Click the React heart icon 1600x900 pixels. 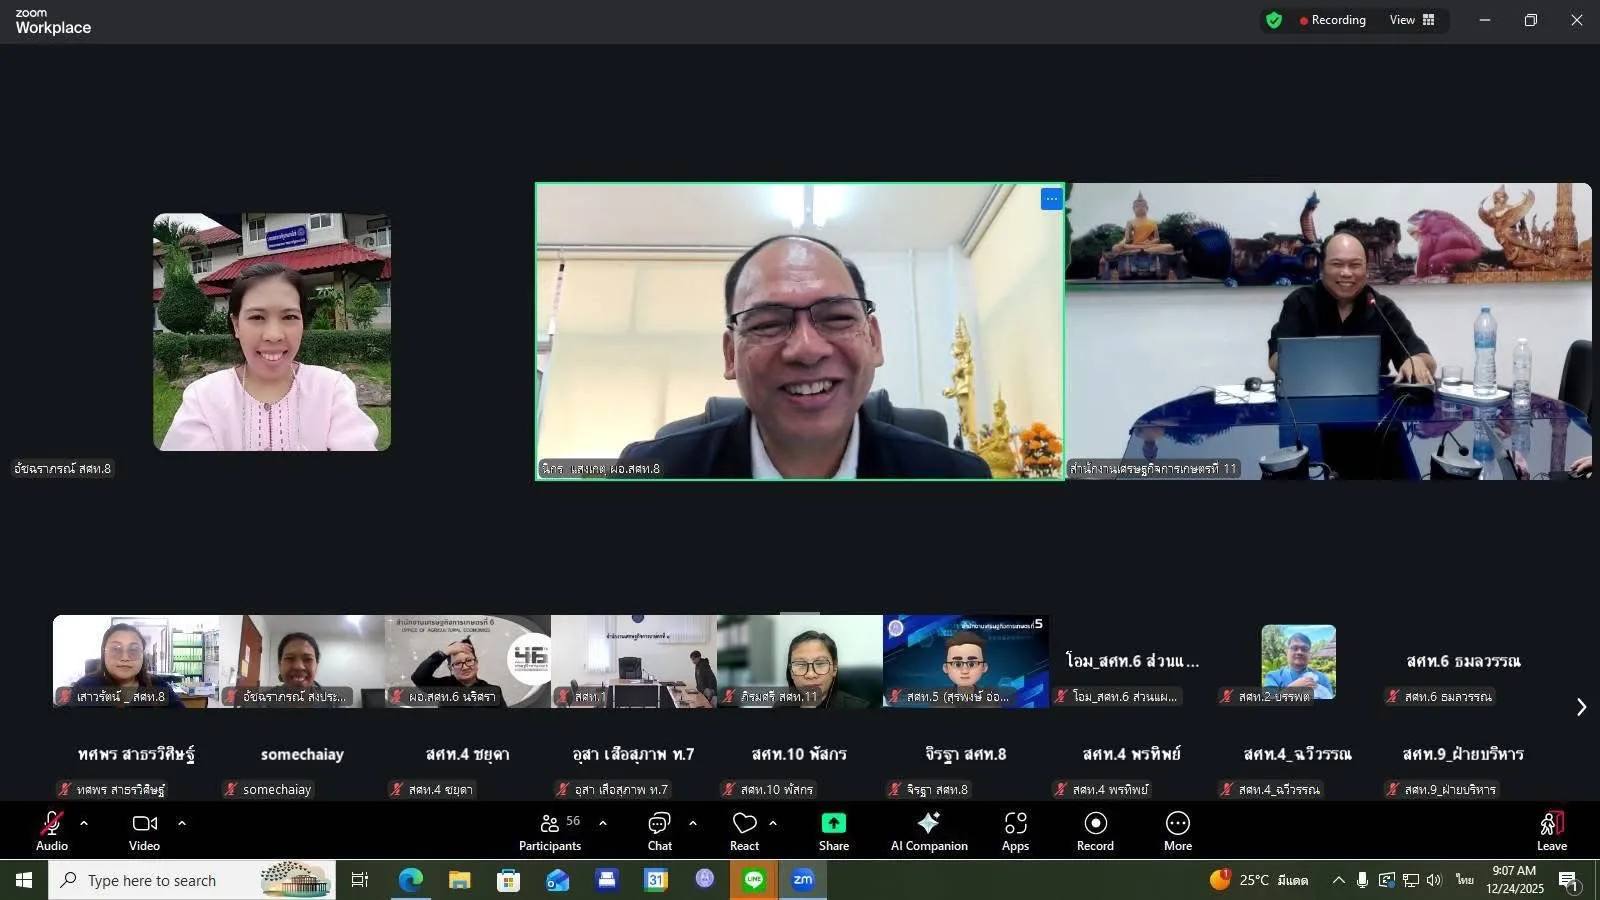click(x=744, y=830)
